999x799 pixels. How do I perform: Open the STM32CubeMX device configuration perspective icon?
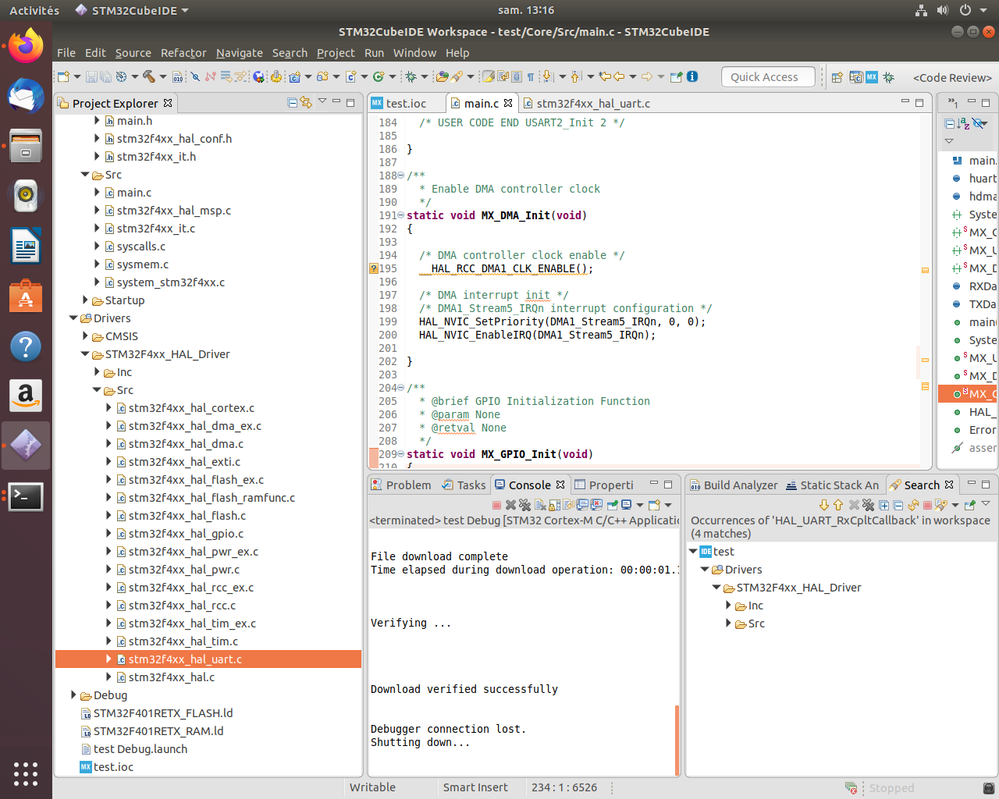coord(872,77)
